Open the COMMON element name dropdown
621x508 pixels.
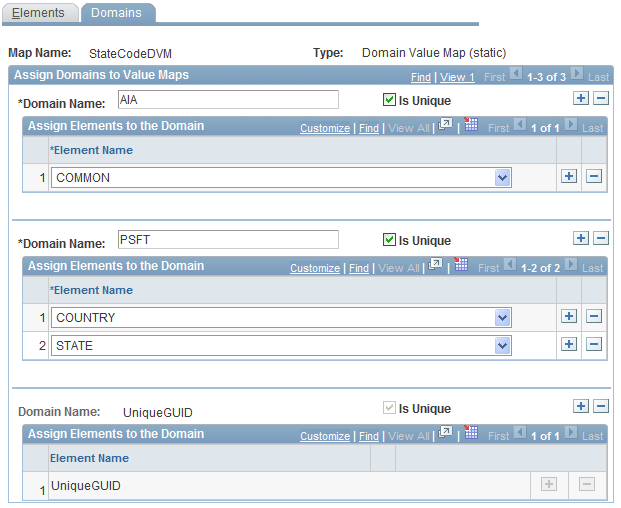503,178
